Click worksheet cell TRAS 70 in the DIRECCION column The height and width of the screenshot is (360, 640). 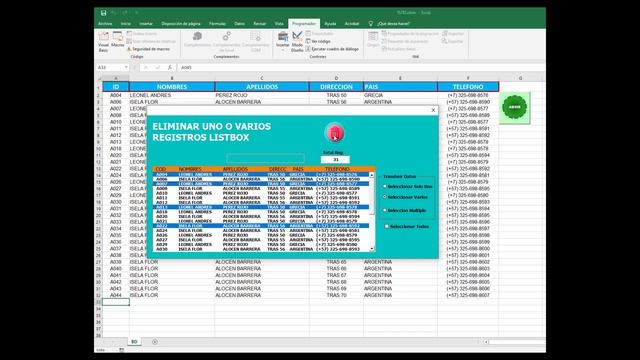point(336,295)
